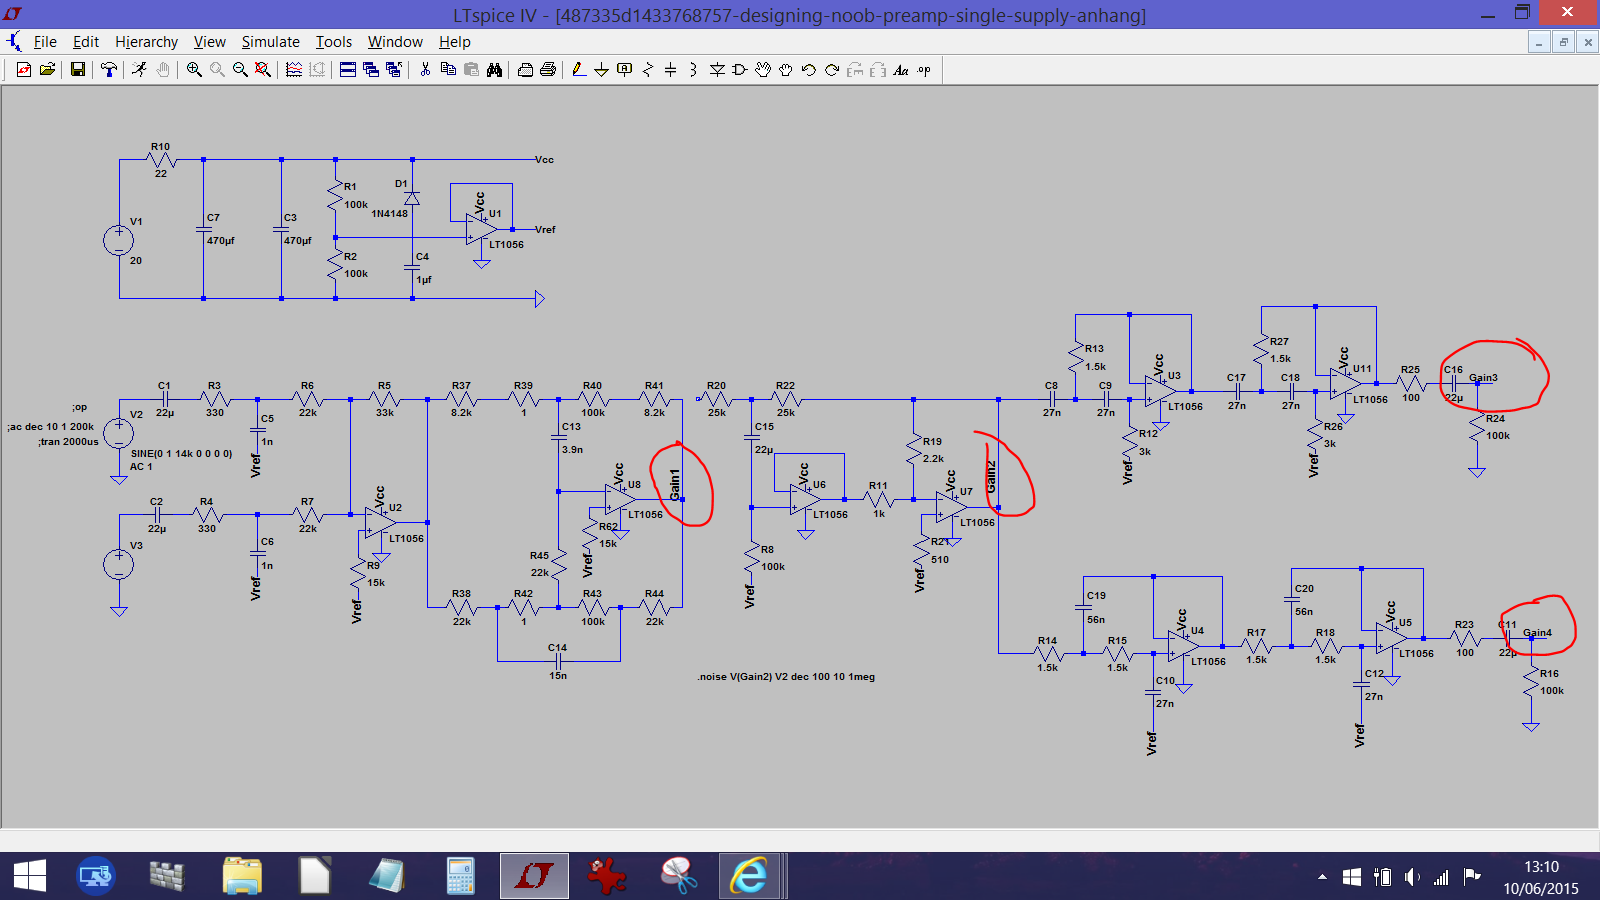The height and width of the screenshot is (900, 1600).
Task: Click the ';ac dec 10 1 200k' comment text
Action: point(50,427)
